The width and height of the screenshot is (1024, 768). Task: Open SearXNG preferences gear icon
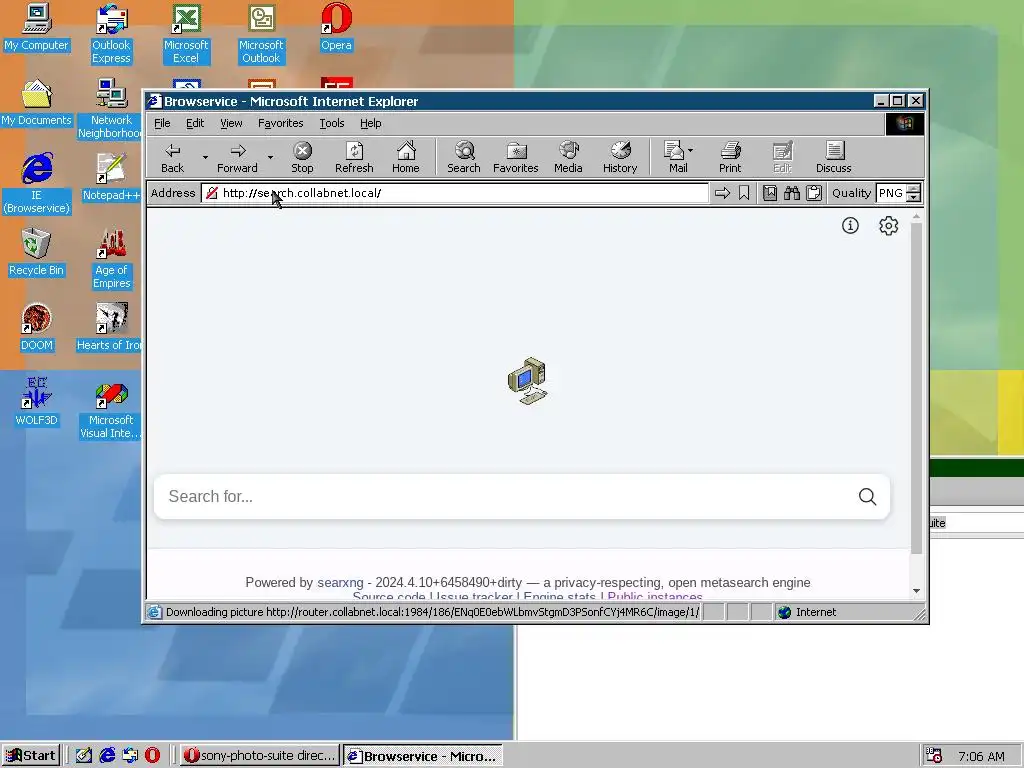(888, 226)
